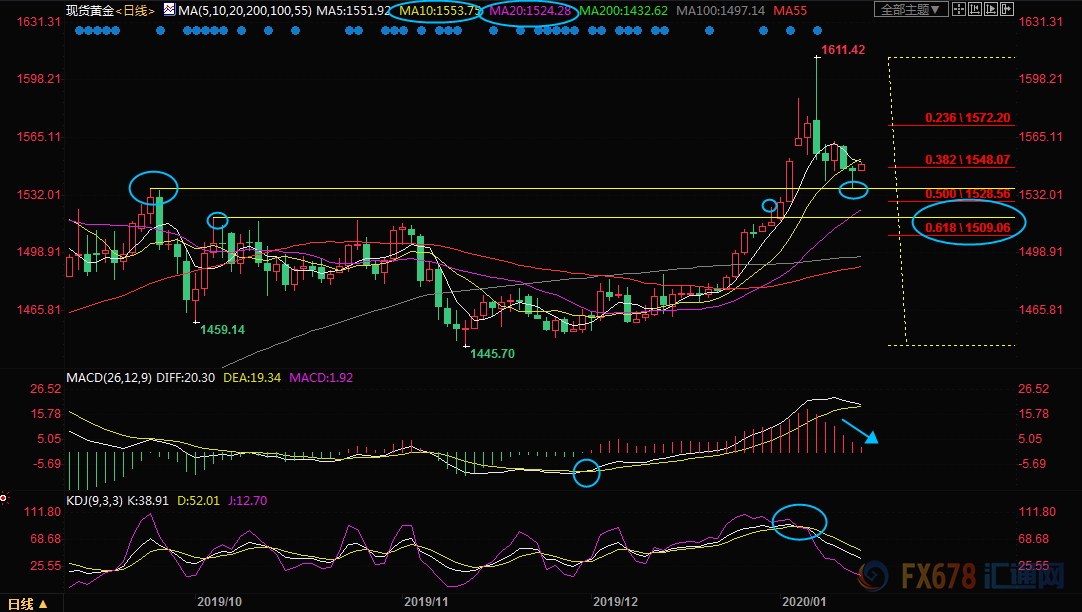Click the small chart icon before MA parameters
The image size is (1082, 612).
(x=169, y=10)
